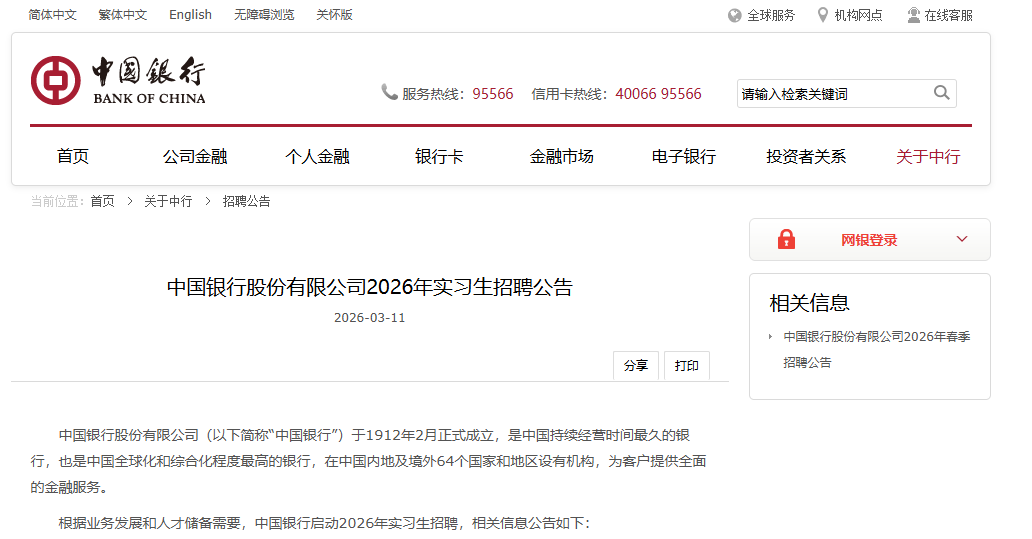Image resolution: width=1032 pixels, height=539 pixels.
Task: Open 全球服务 link text
Action: [771, 15]
